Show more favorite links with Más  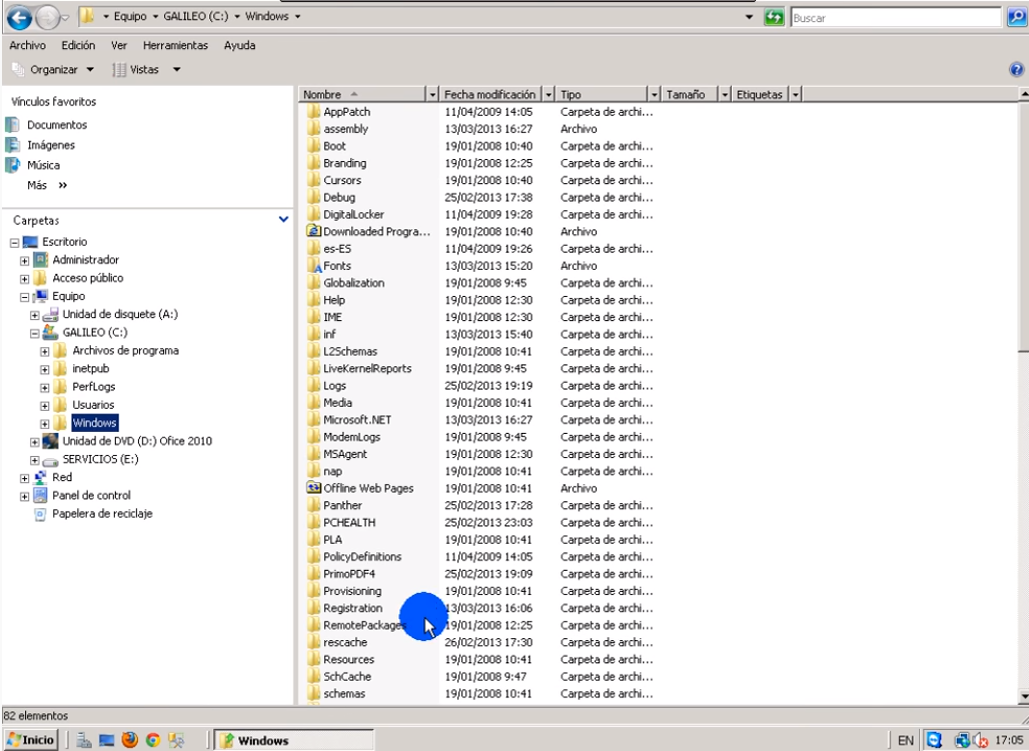click(47, 185)
